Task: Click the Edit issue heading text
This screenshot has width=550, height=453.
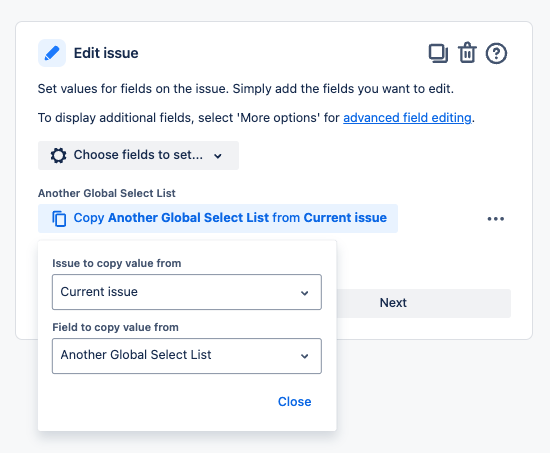Action: tap(106, 53)
